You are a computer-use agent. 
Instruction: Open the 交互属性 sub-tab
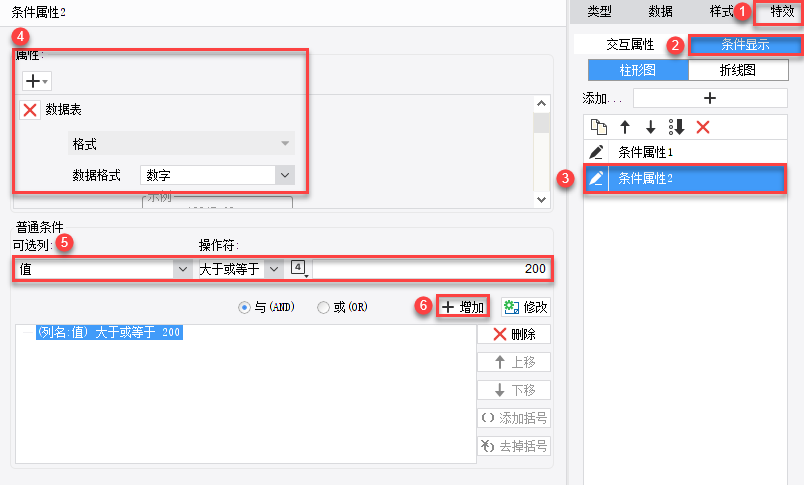click(x=630, y=45)
